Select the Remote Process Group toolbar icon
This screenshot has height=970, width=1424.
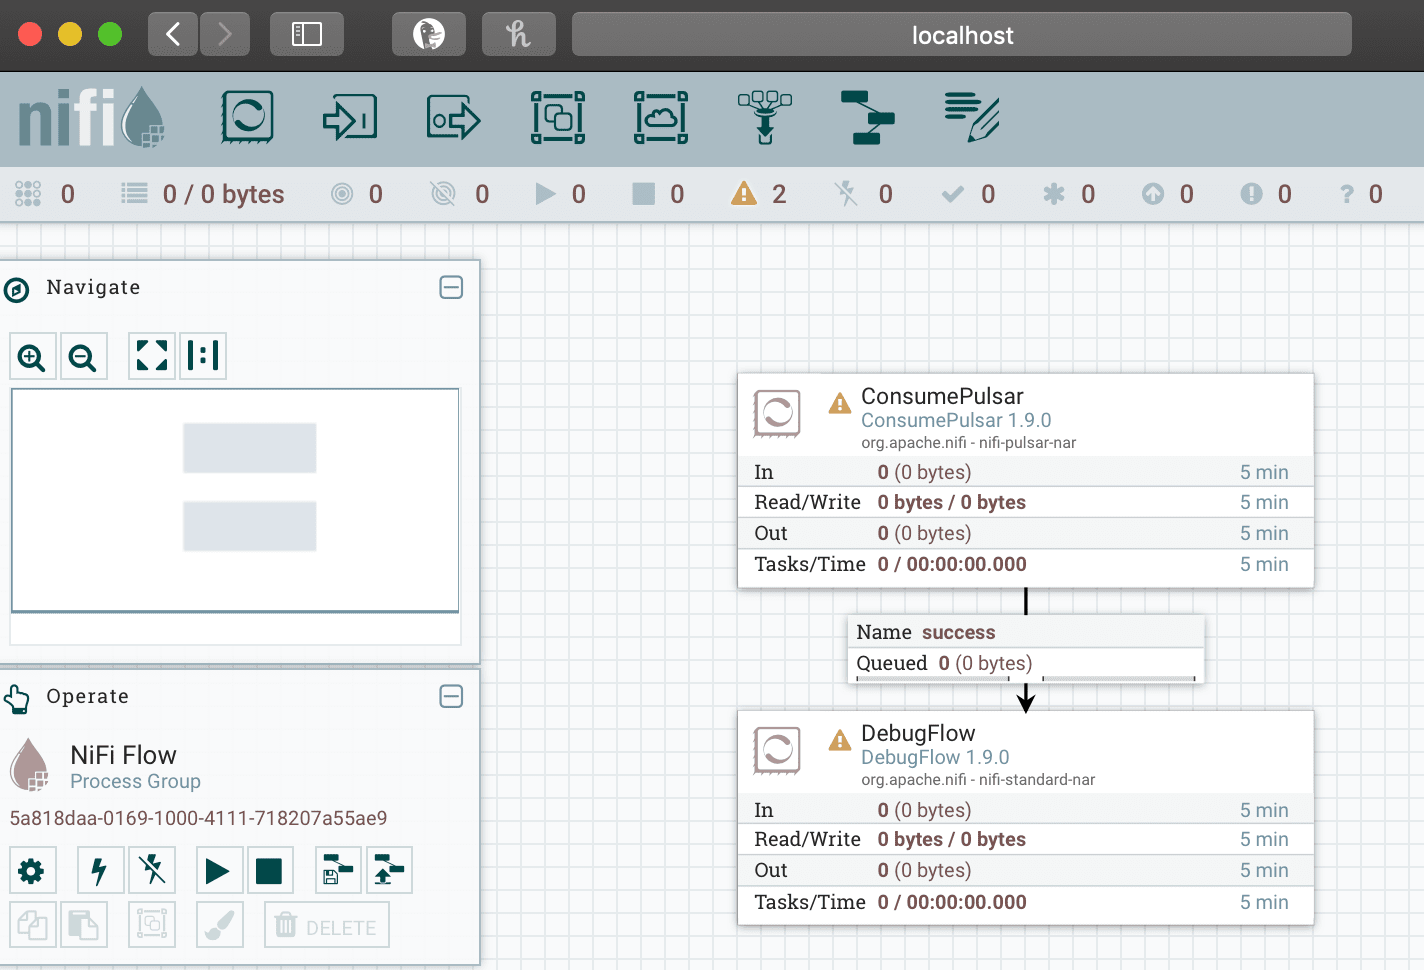click(661, 117)
